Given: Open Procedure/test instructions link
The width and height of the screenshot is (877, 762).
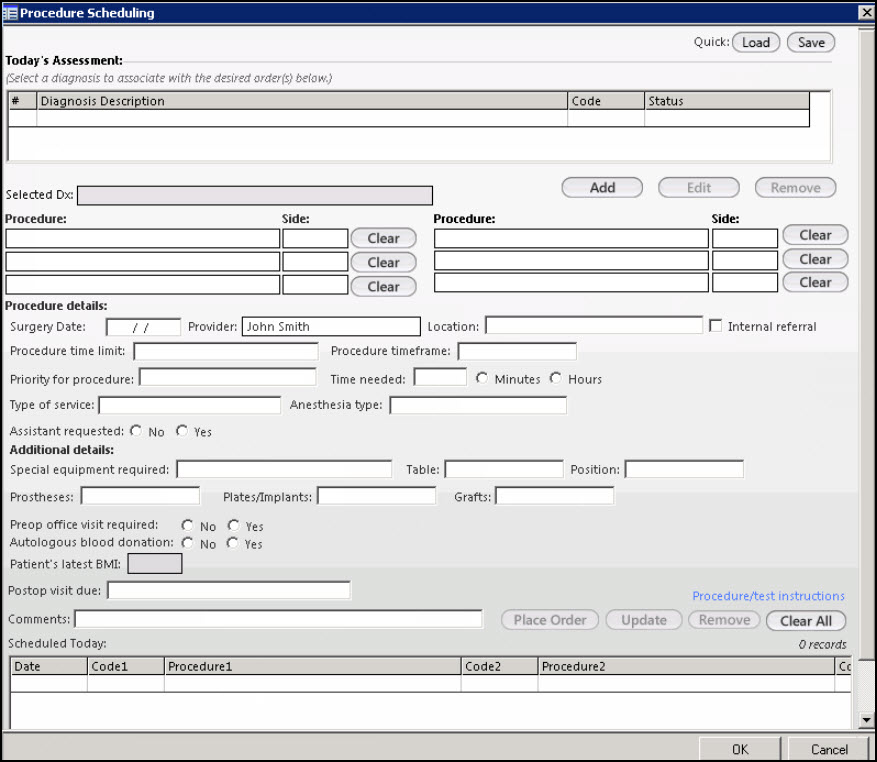Looking at the screenshot, I should (768, 596).
